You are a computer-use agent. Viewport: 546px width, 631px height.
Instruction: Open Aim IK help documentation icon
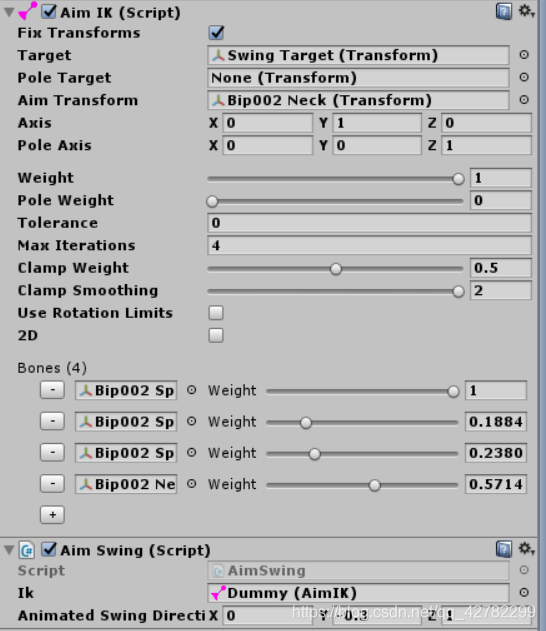coord(504,11)
